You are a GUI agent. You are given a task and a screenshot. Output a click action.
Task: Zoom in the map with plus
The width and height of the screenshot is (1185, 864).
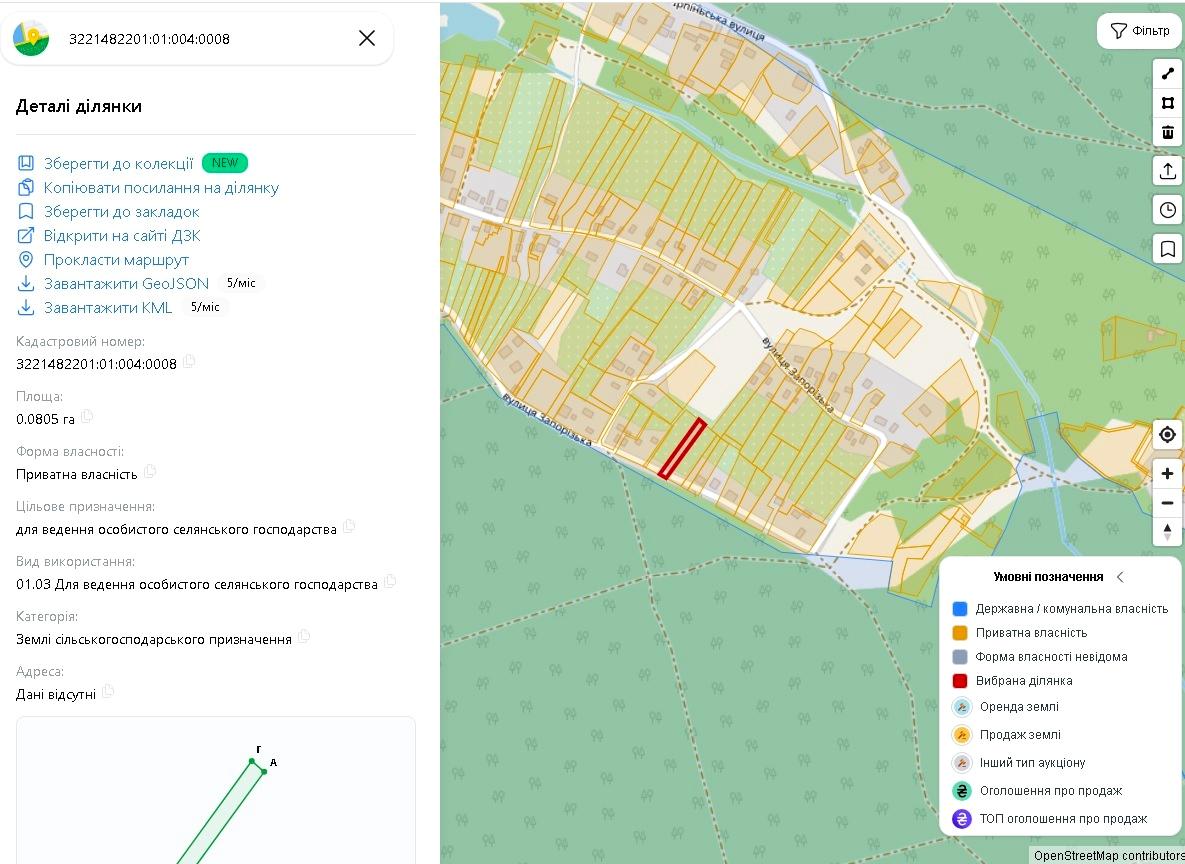(x=1168, y=473)
